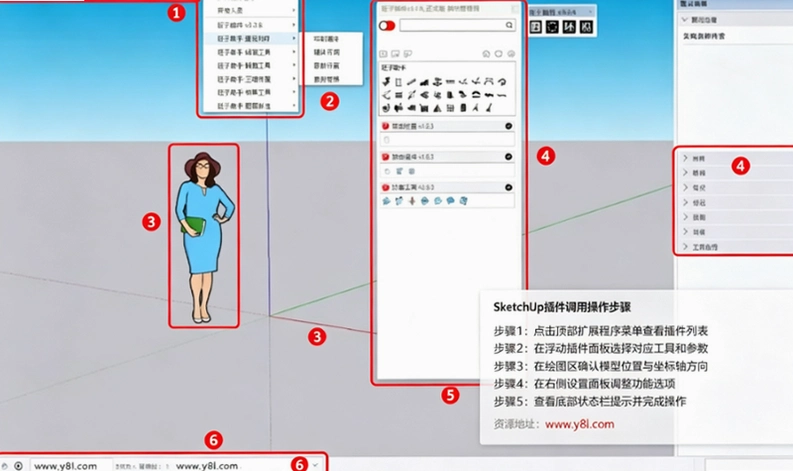This screenshot has width=793, height=471.
Task: Collapse the second plugin section via black button
Action: [x=508, y=157]
